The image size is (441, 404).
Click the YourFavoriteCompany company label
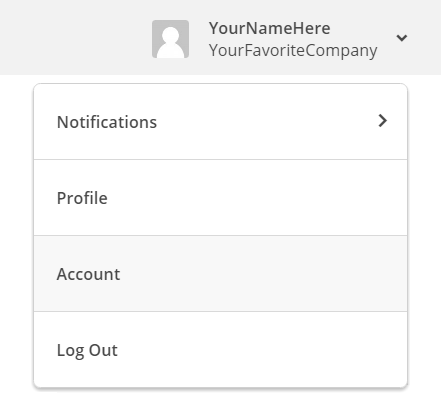tap(293, 51)
